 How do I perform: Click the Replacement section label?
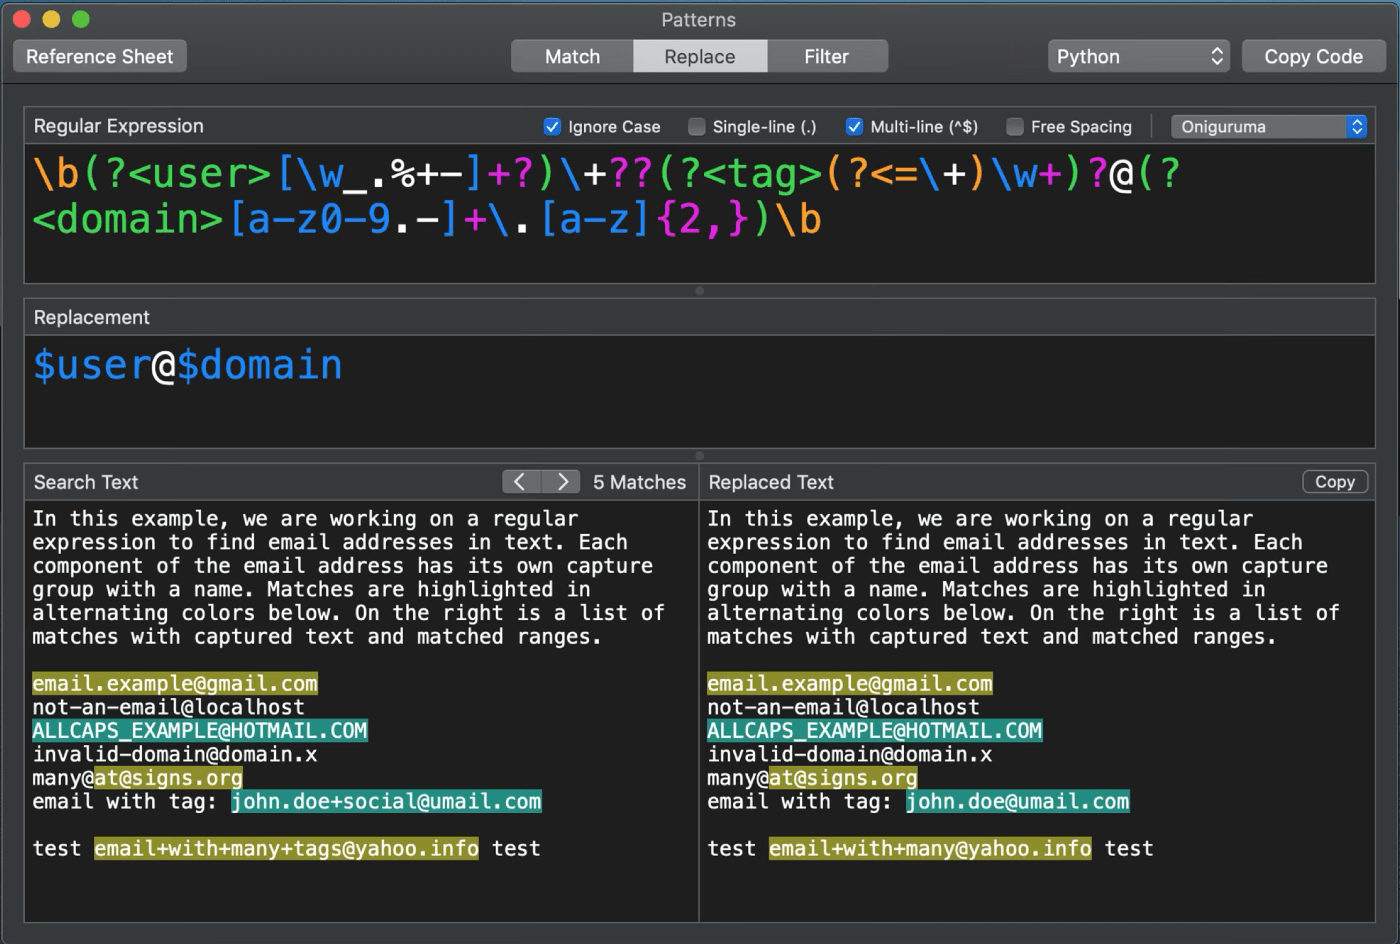tap(91, 318)
